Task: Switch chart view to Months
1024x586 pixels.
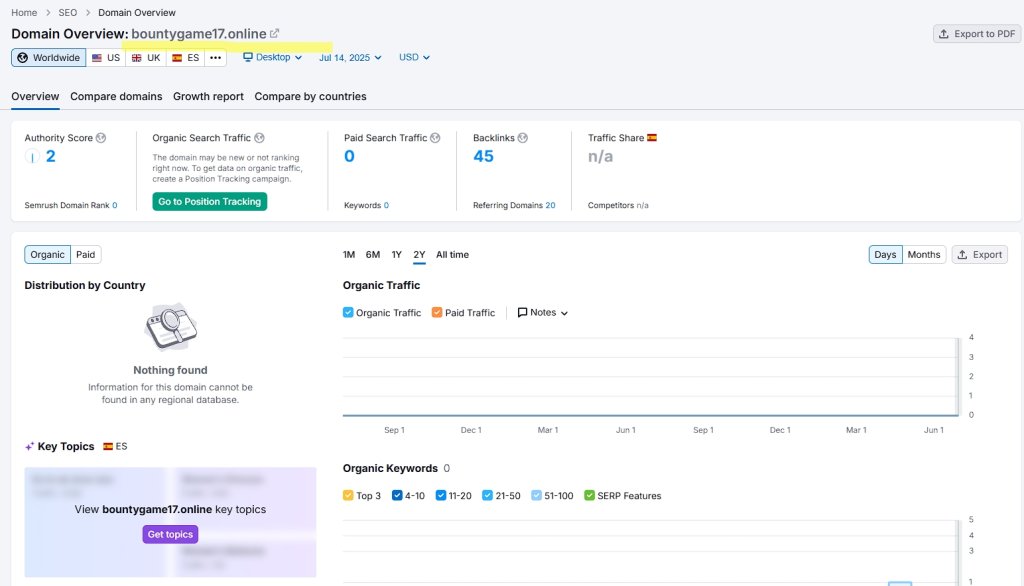Action: point(923,255)
